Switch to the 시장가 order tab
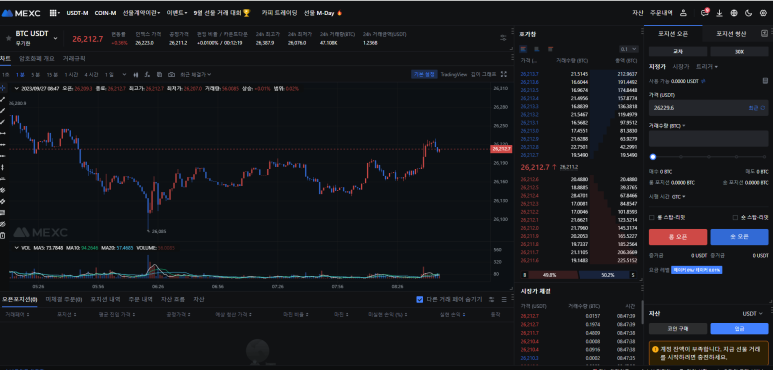 [x=681, y=67]
